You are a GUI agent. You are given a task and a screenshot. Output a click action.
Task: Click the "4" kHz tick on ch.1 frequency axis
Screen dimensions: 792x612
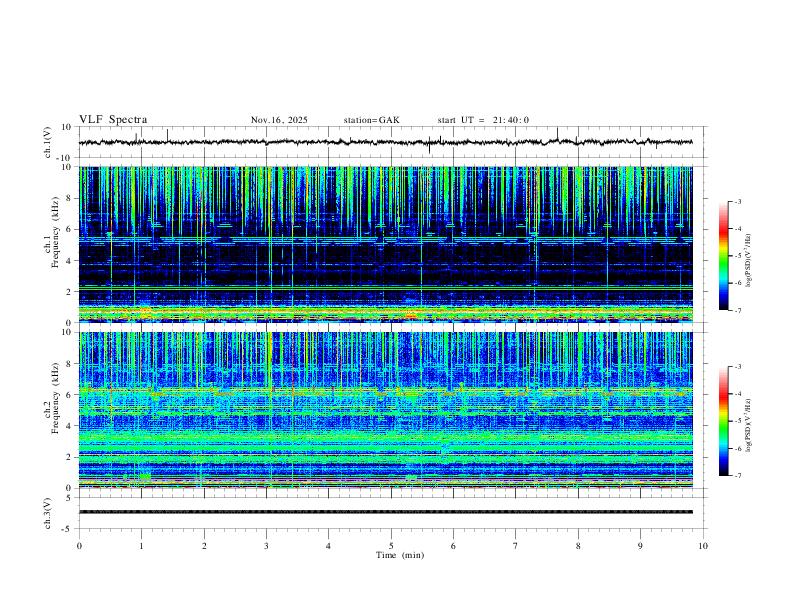click(70, 261)
